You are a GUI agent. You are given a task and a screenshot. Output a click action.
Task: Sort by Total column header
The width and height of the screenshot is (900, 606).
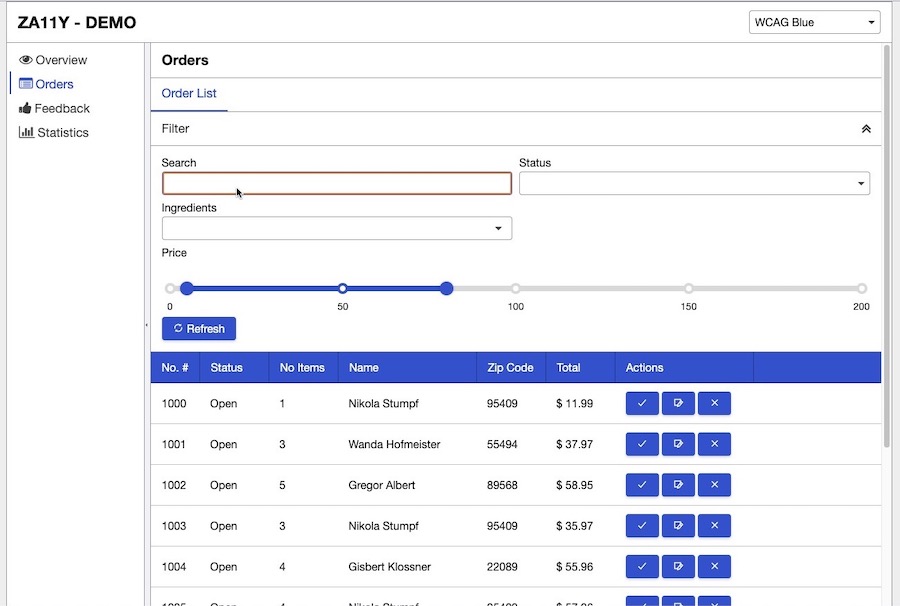(568, 367)
